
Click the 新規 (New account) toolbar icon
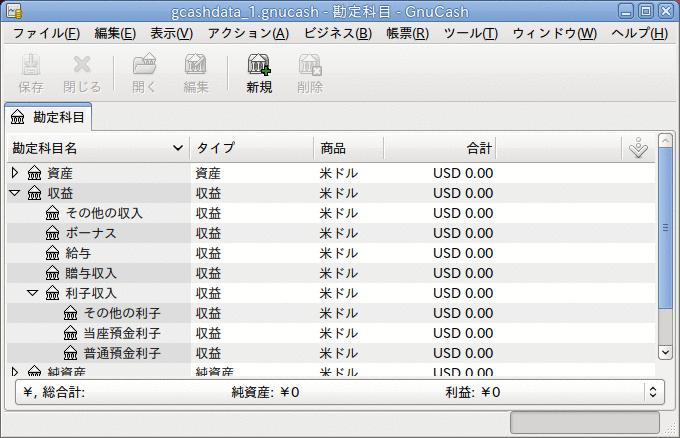coord(259,67)
